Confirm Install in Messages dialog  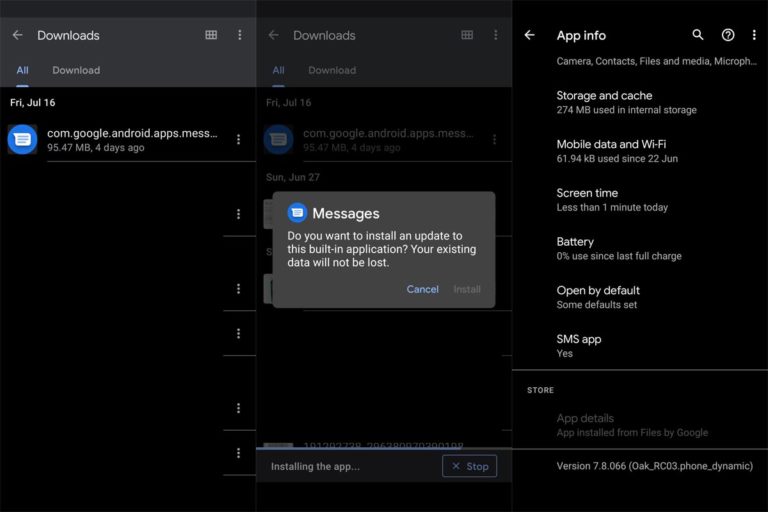[467, 289]
